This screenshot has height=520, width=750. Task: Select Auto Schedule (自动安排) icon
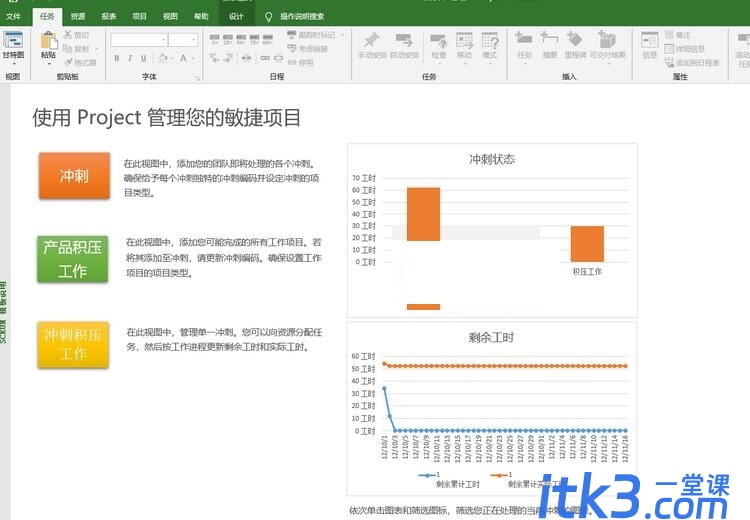(404, 40)
